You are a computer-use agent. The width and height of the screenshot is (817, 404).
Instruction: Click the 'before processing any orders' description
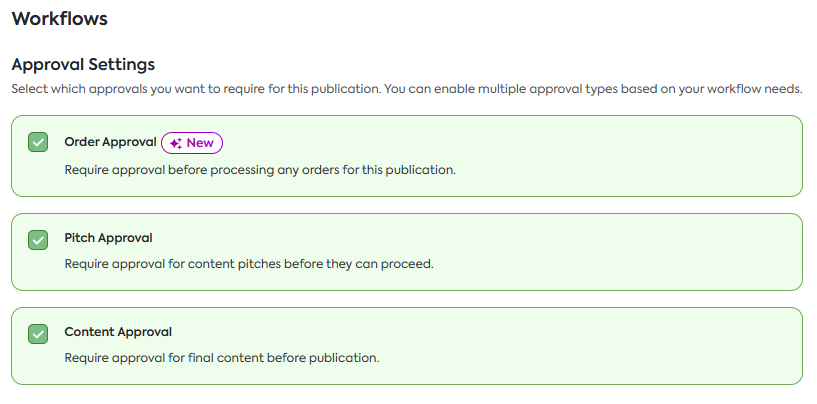pos(260,170)
